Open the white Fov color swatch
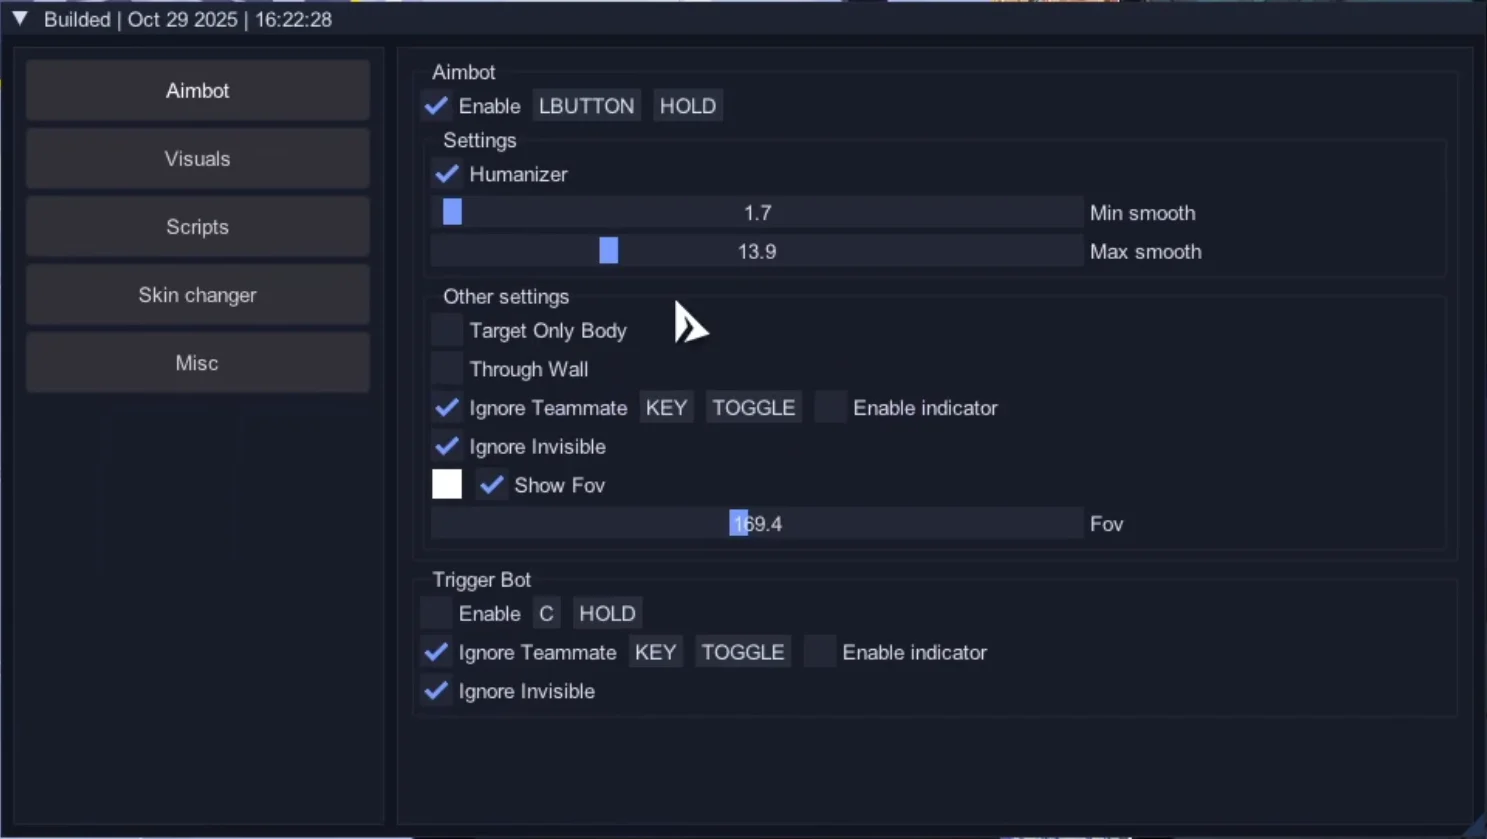 click(x=447, y=484)
